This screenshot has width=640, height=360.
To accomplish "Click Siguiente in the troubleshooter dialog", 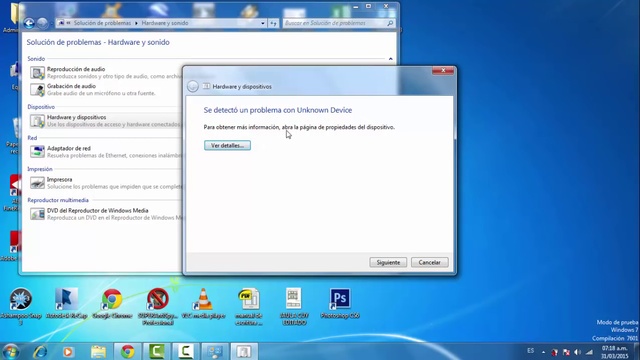I will (x=388, y=262).
